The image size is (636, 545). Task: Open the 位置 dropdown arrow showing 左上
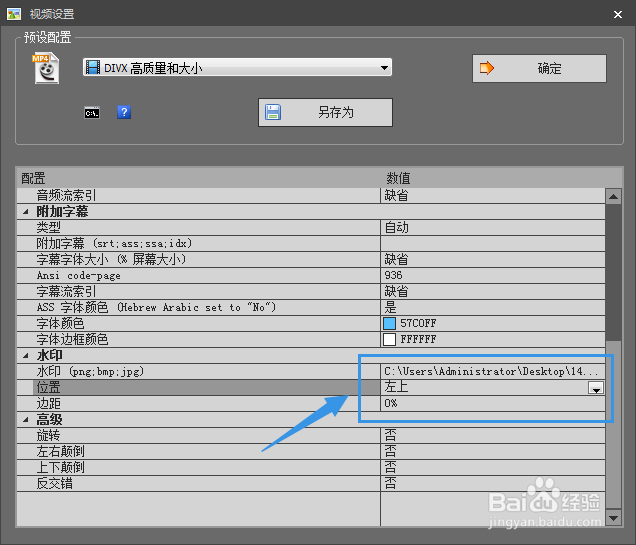click(596, 388)
